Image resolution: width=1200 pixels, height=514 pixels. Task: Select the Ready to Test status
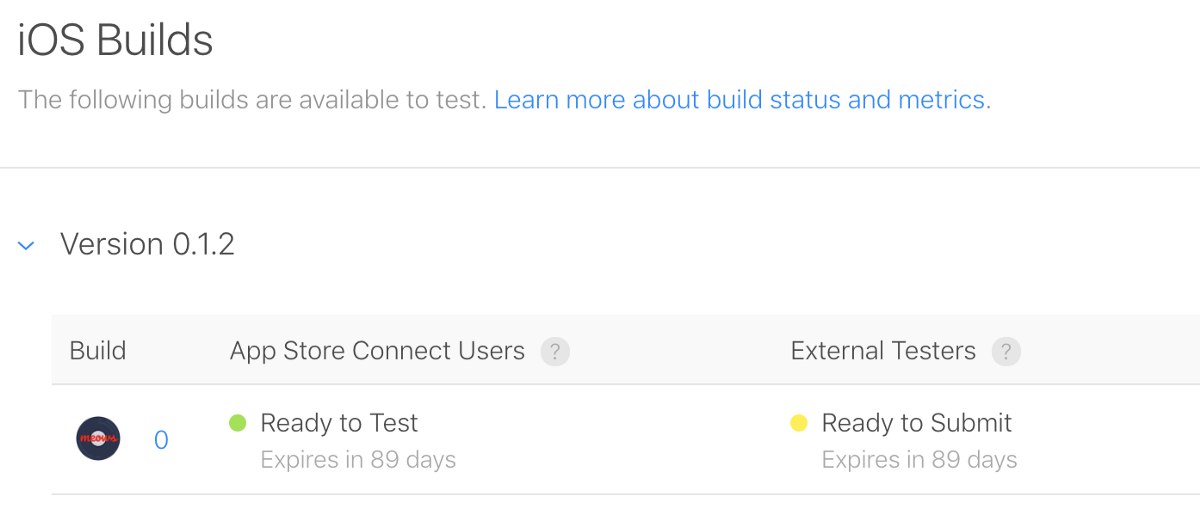[x=339, y=423]
